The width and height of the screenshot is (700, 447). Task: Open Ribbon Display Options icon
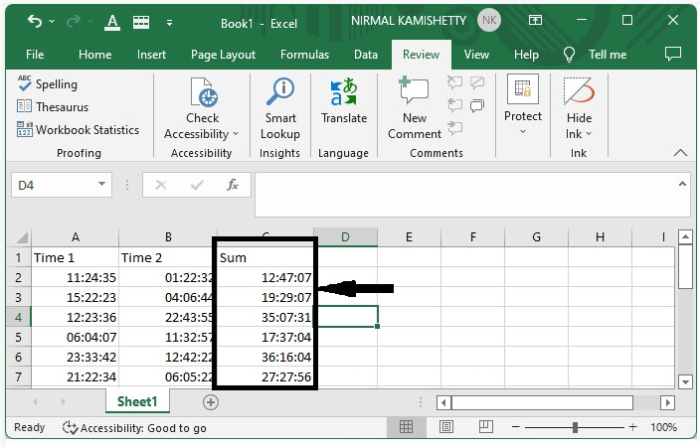tap(535, 20)
